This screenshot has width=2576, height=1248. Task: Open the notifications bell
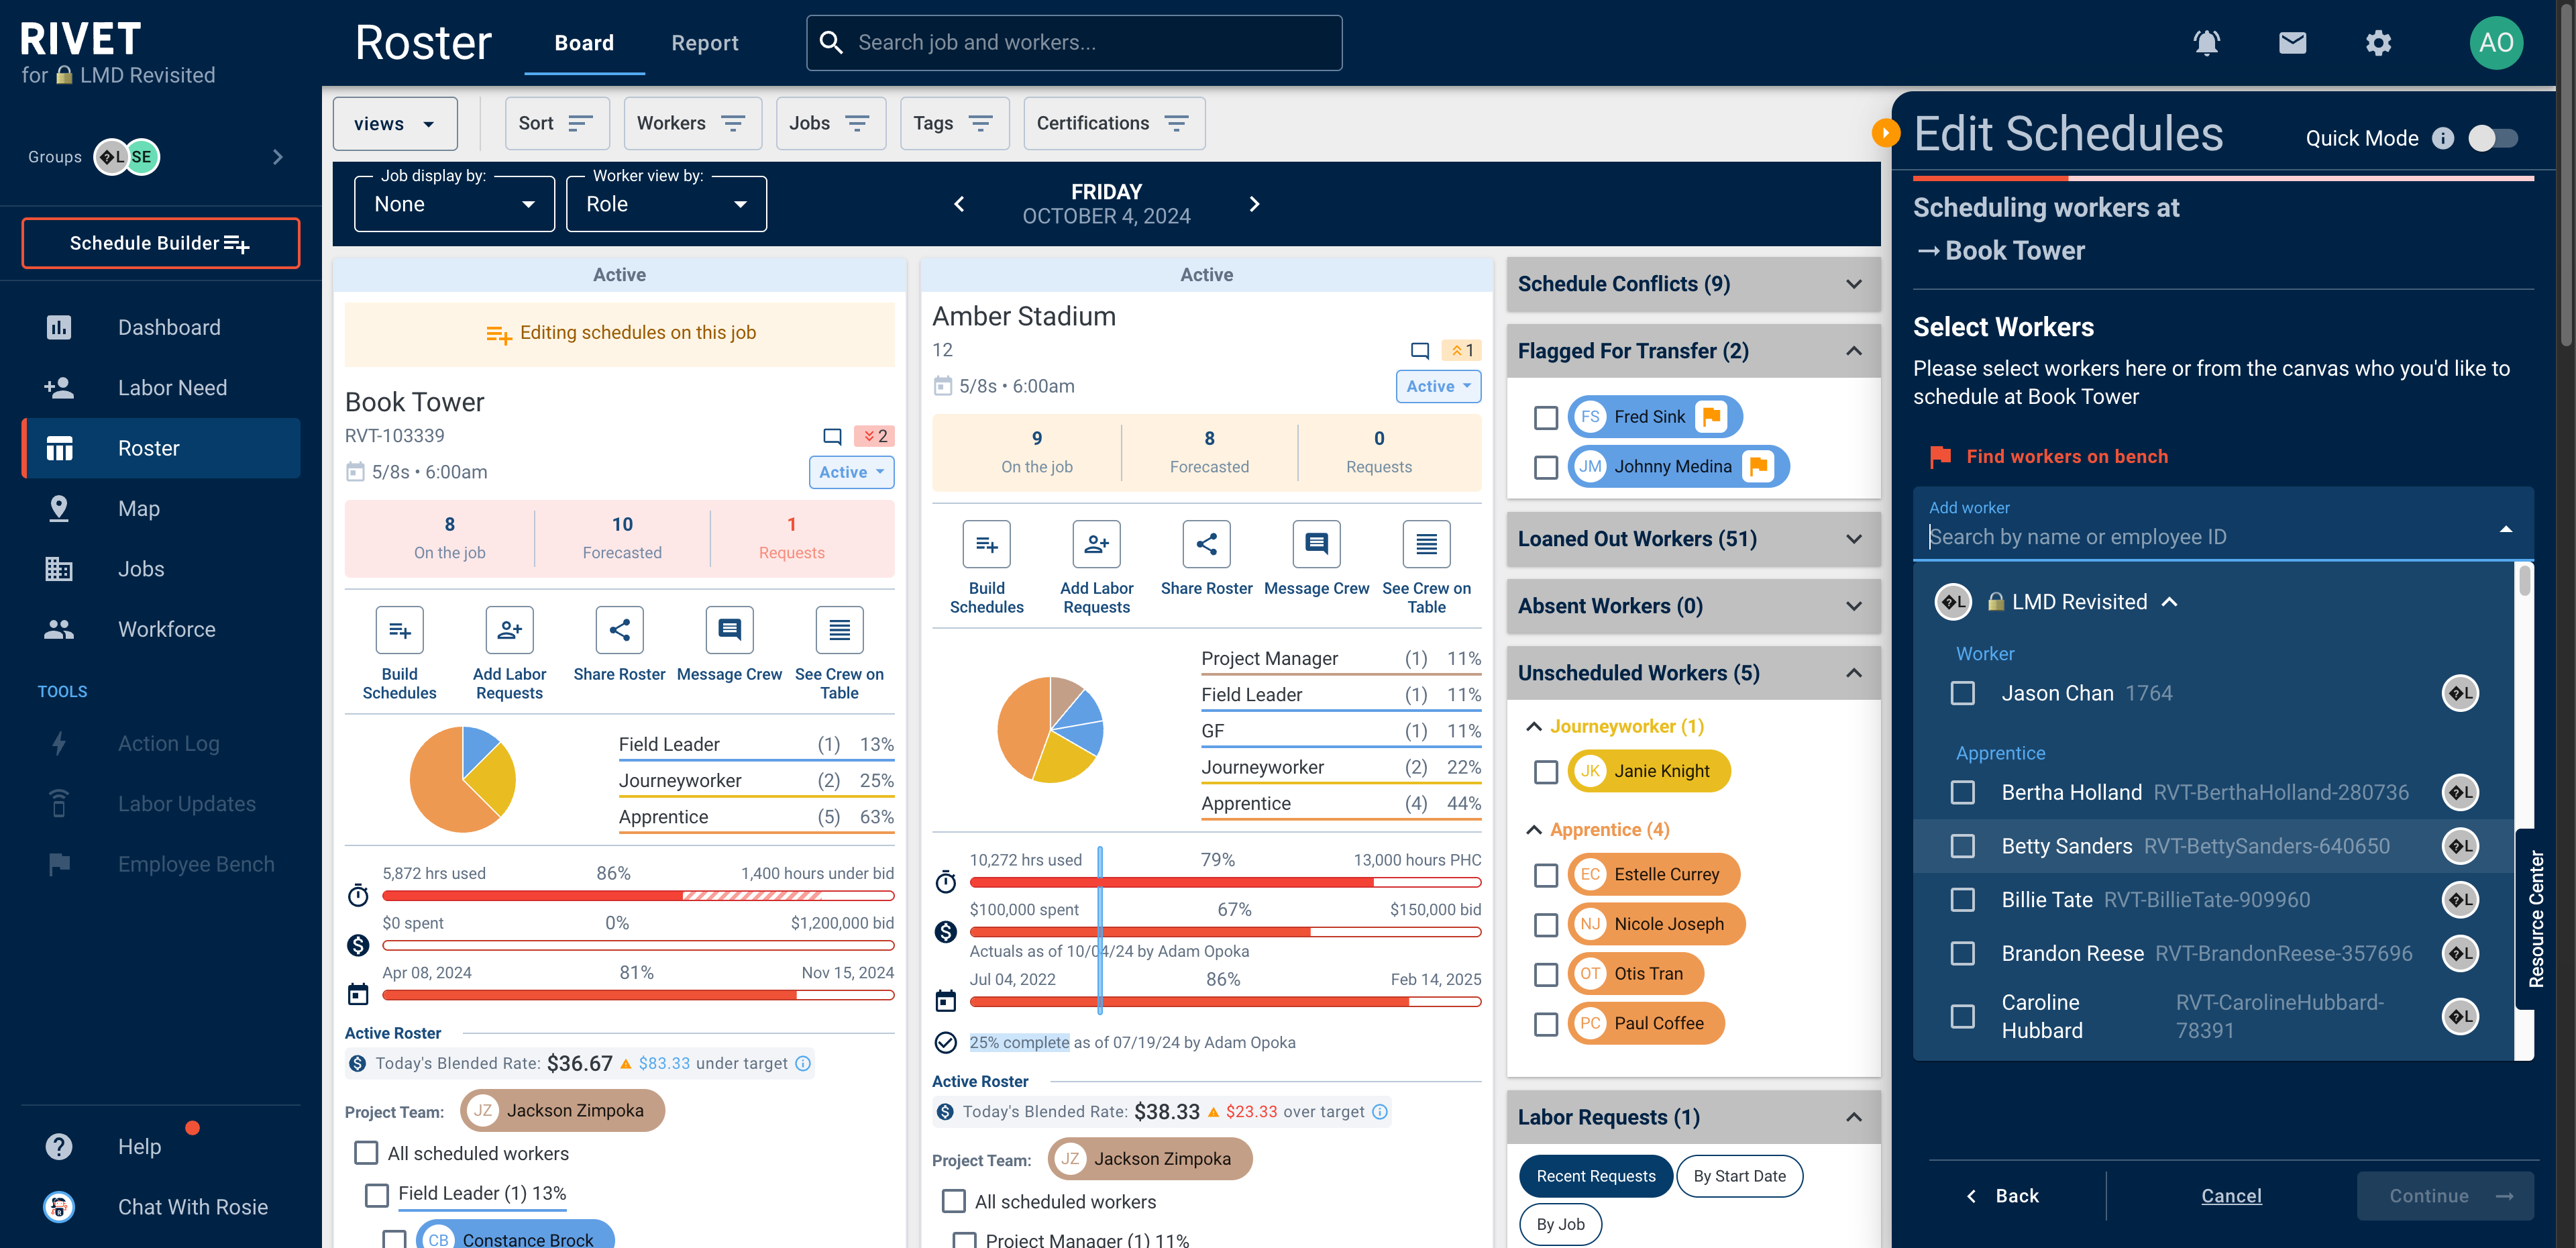2206,42
